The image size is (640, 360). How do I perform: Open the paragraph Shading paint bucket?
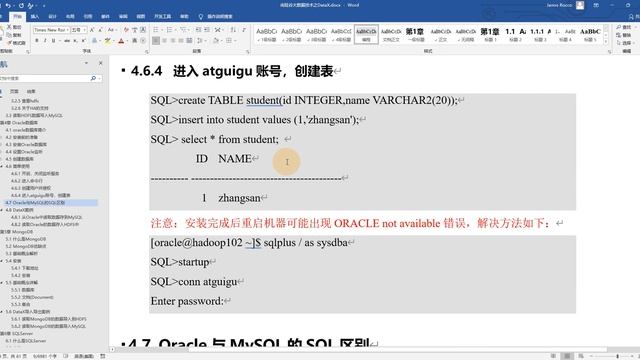click(216, 41)
